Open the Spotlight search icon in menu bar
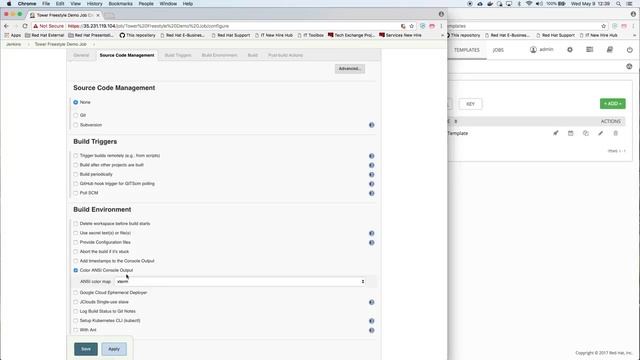Screen dimensions: 640x360 (619, 4)
